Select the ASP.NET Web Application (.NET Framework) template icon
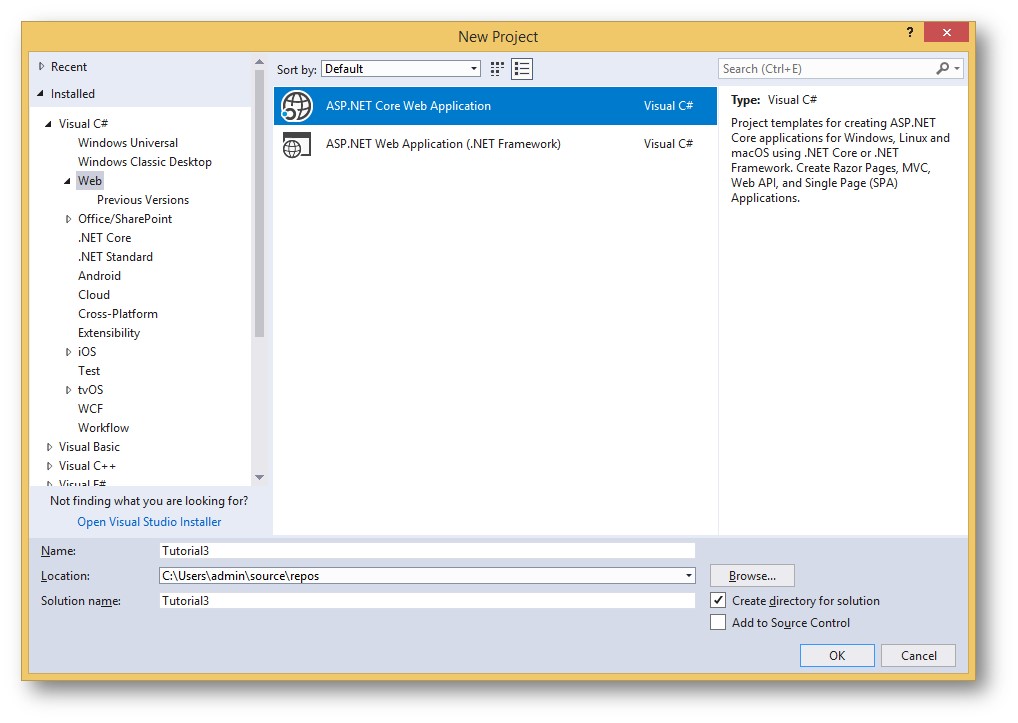Image resolution: width=1018 pixels, height=723 pixels. [295, 143]
